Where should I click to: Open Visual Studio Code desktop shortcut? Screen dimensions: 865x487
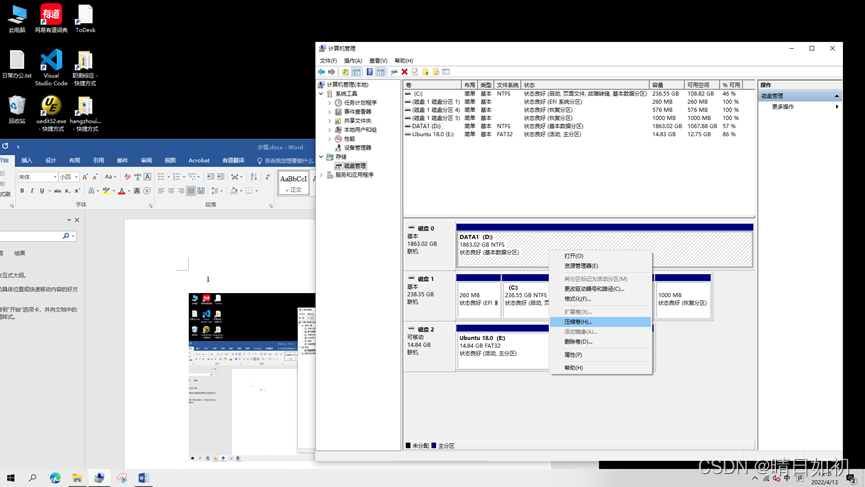[x=51, y=67]
